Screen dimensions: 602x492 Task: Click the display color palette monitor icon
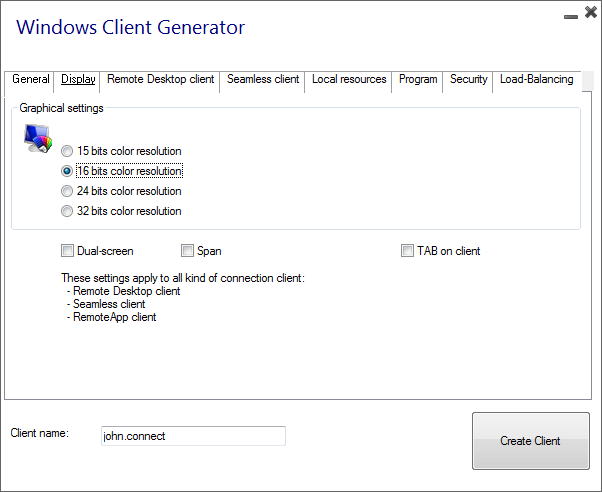pos(38,139)
